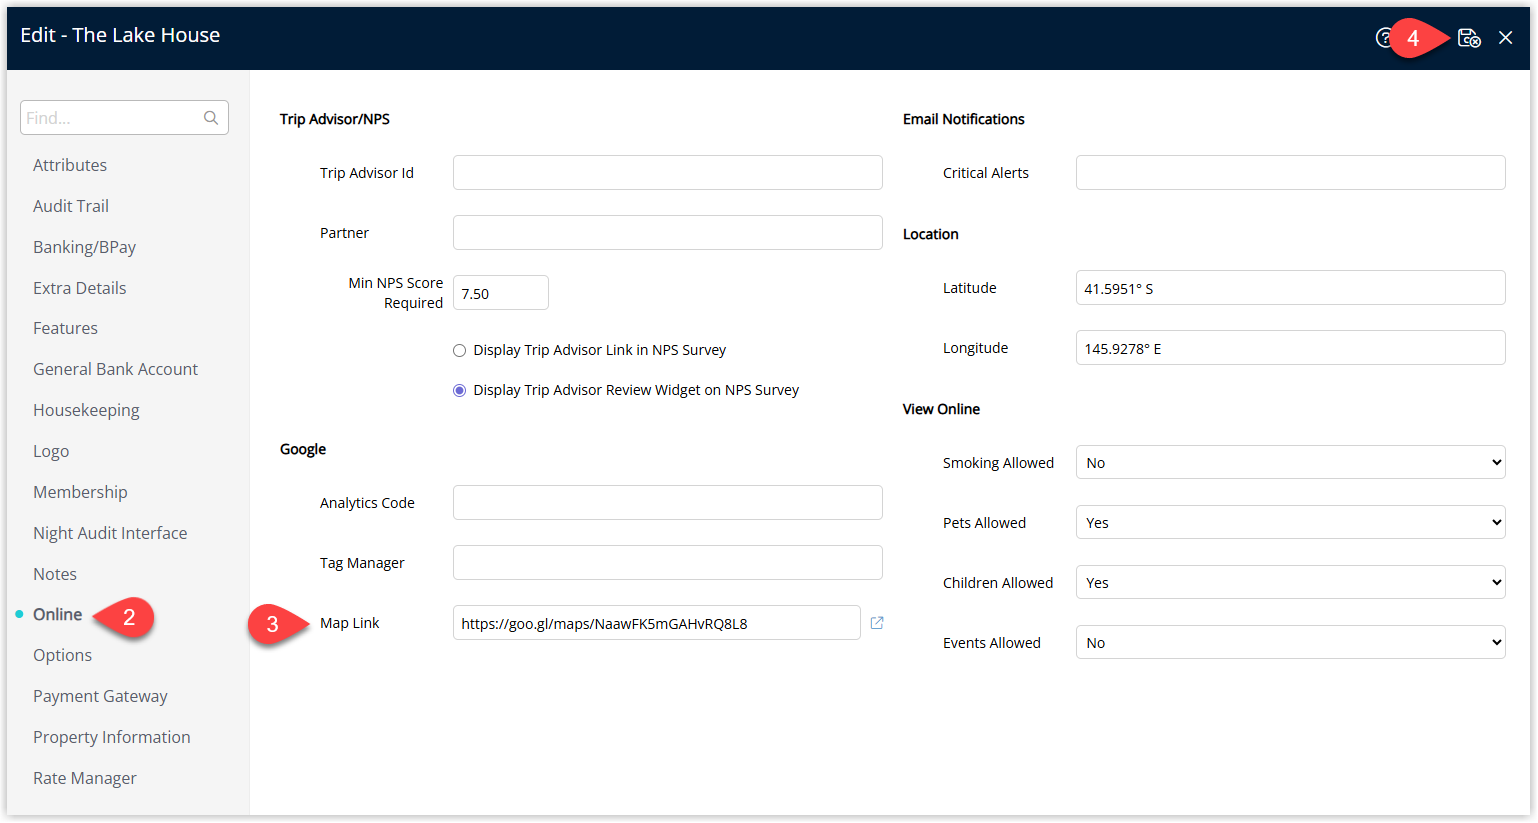This screenshot has height=823, width=1538.
Task: Open the Smoking Allowed dropdown
Action: (1290, 462)
